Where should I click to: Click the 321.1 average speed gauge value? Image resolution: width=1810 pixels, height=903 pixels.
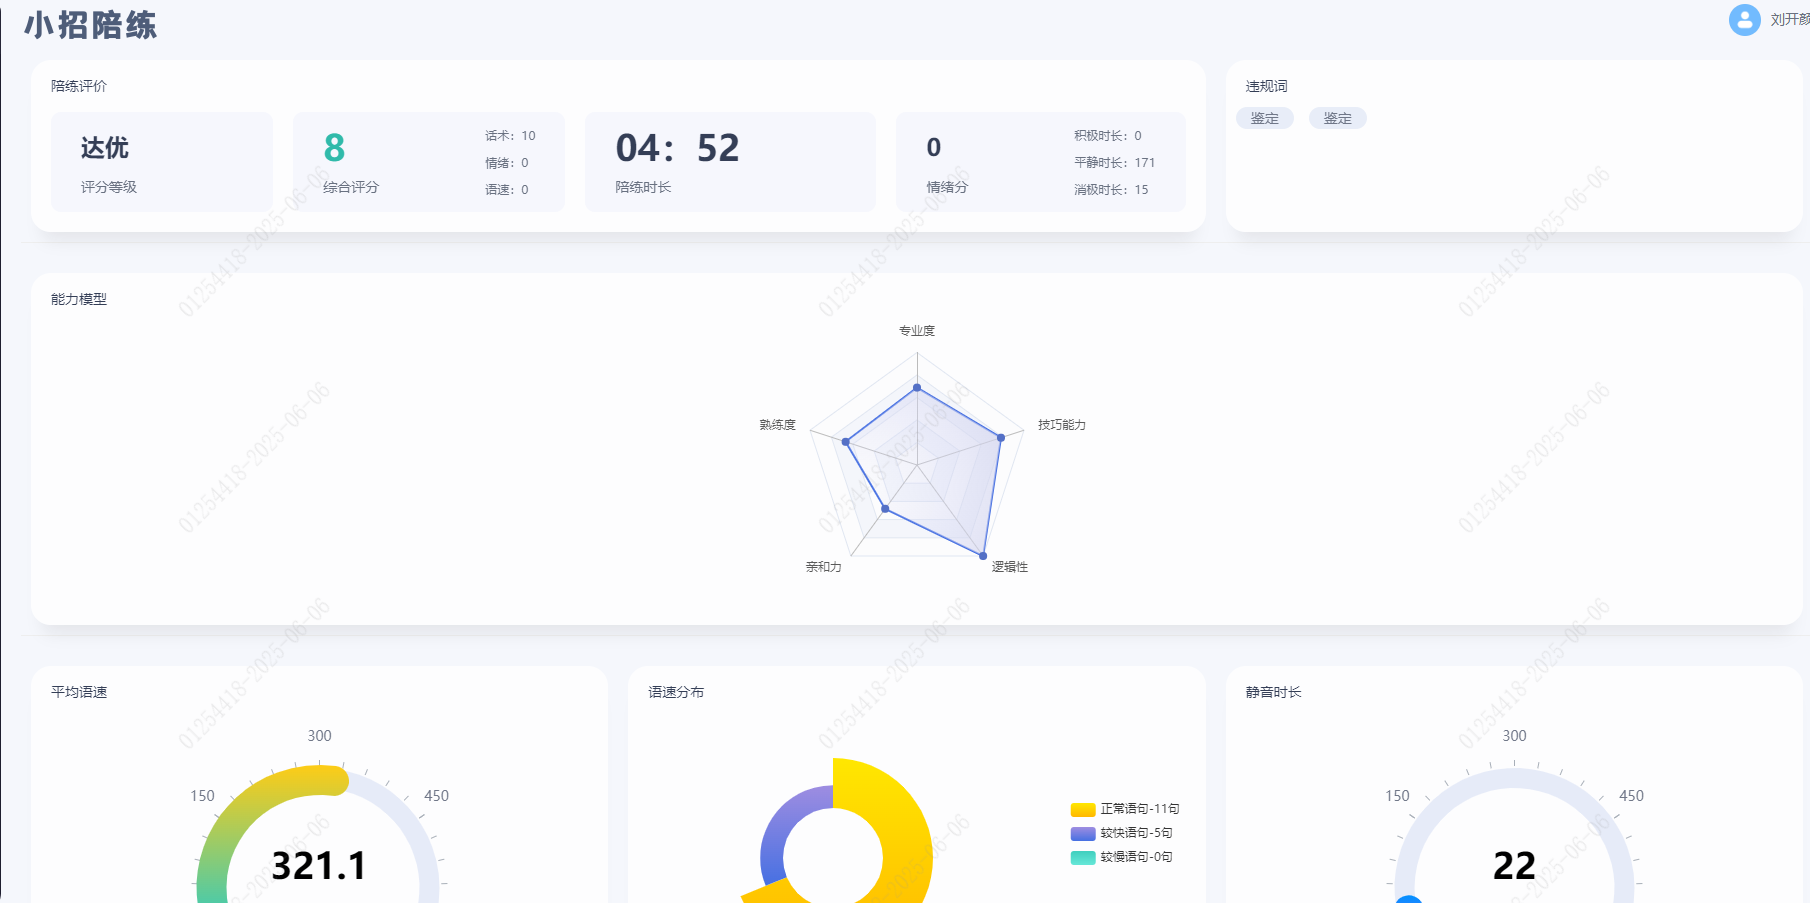click(x=319, y=866)
